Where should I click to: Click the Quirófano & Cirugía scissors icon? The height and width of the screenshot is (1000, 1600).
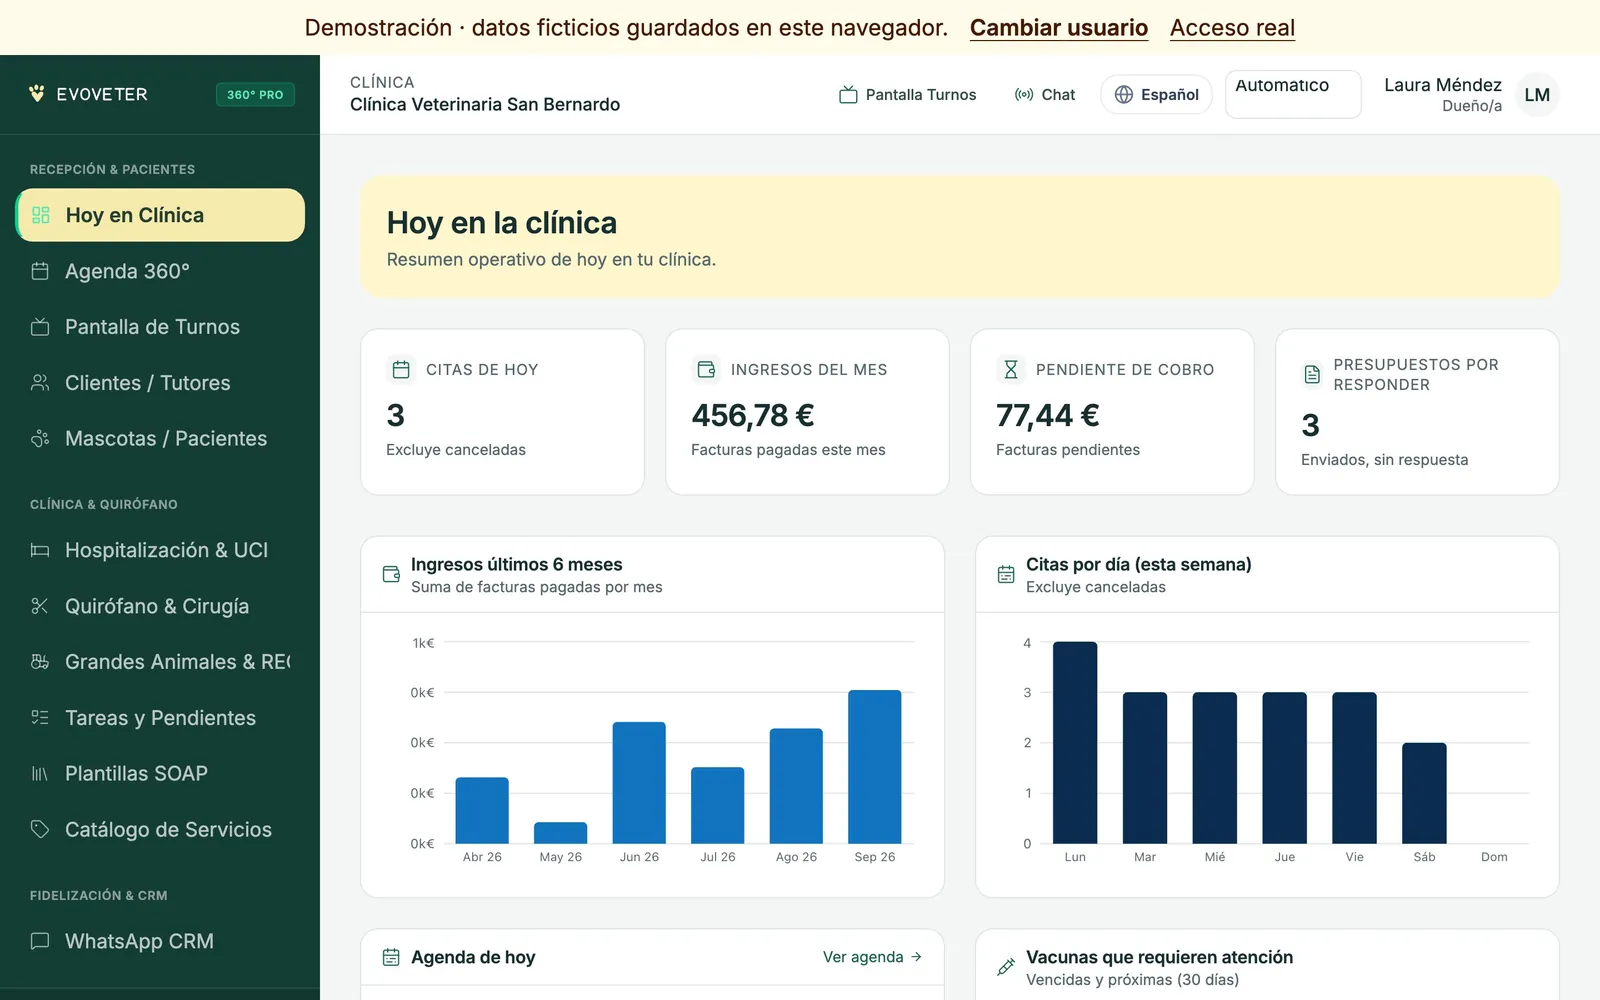40,606
